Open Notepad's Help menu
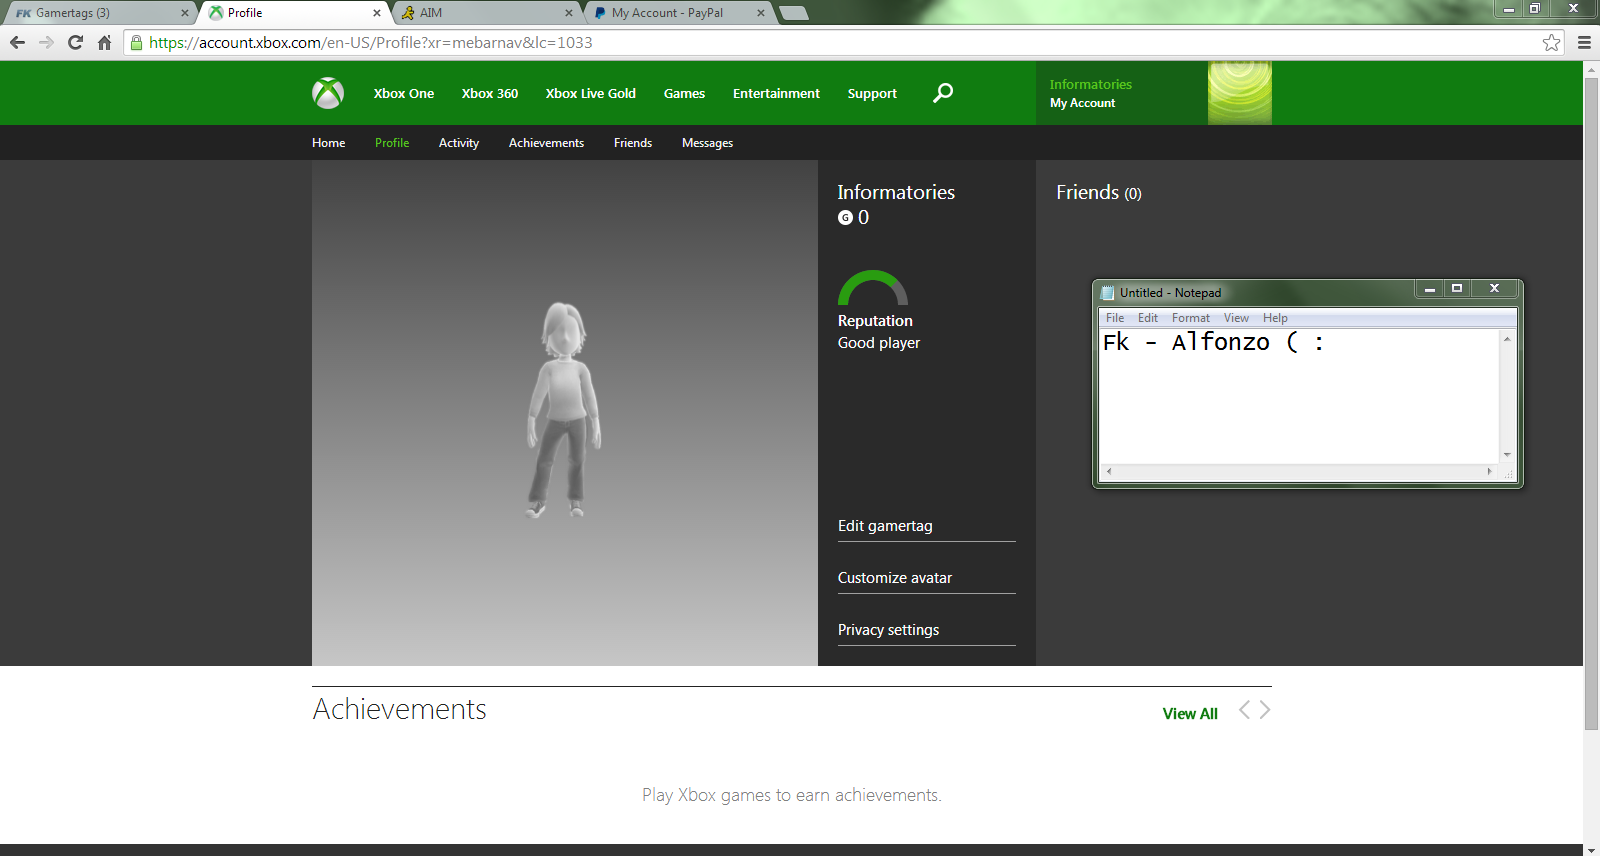This screenshot has width=1600, height=856. pyautogui.click(x=1275, y=318)
